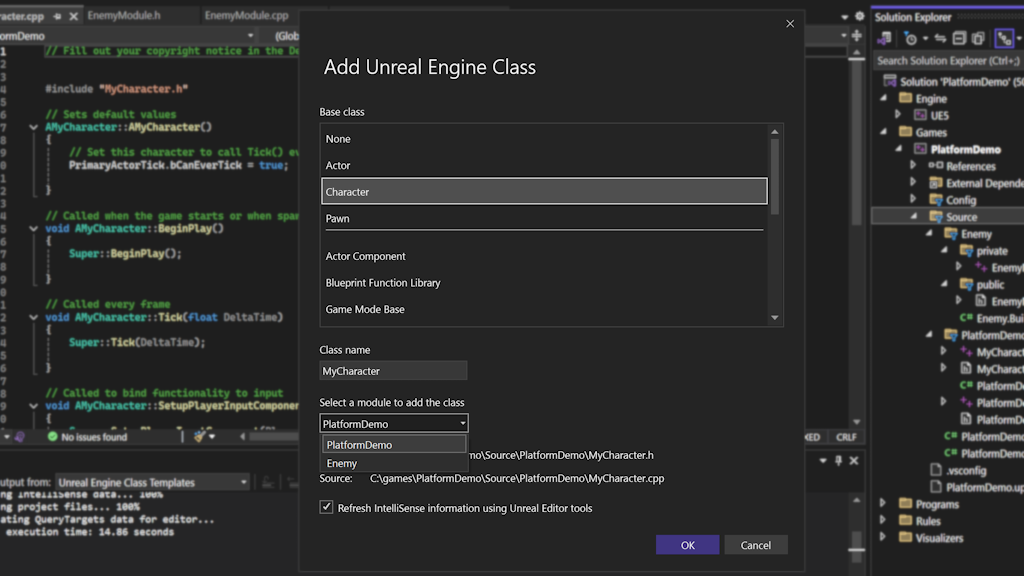The image size is (1024, 576).
Task: Pin the Output panel with pushpin icon
Action: click(839, 461)
